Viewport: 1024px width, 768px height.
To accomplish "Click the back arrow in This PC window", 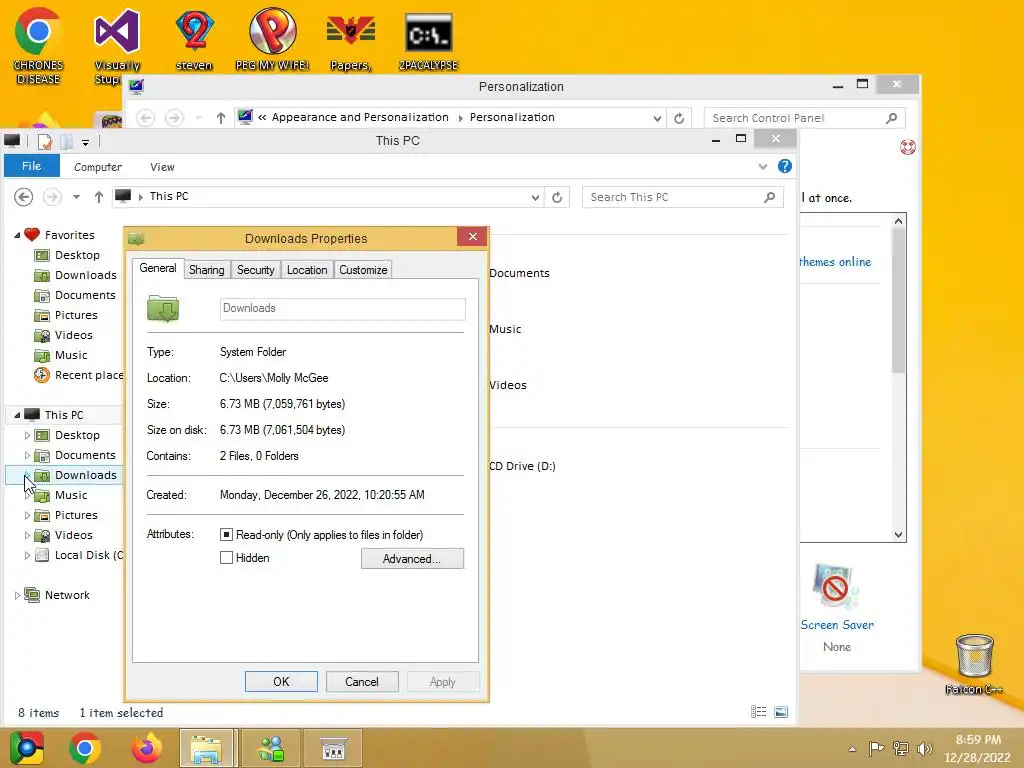I will (x=24, y=197).
